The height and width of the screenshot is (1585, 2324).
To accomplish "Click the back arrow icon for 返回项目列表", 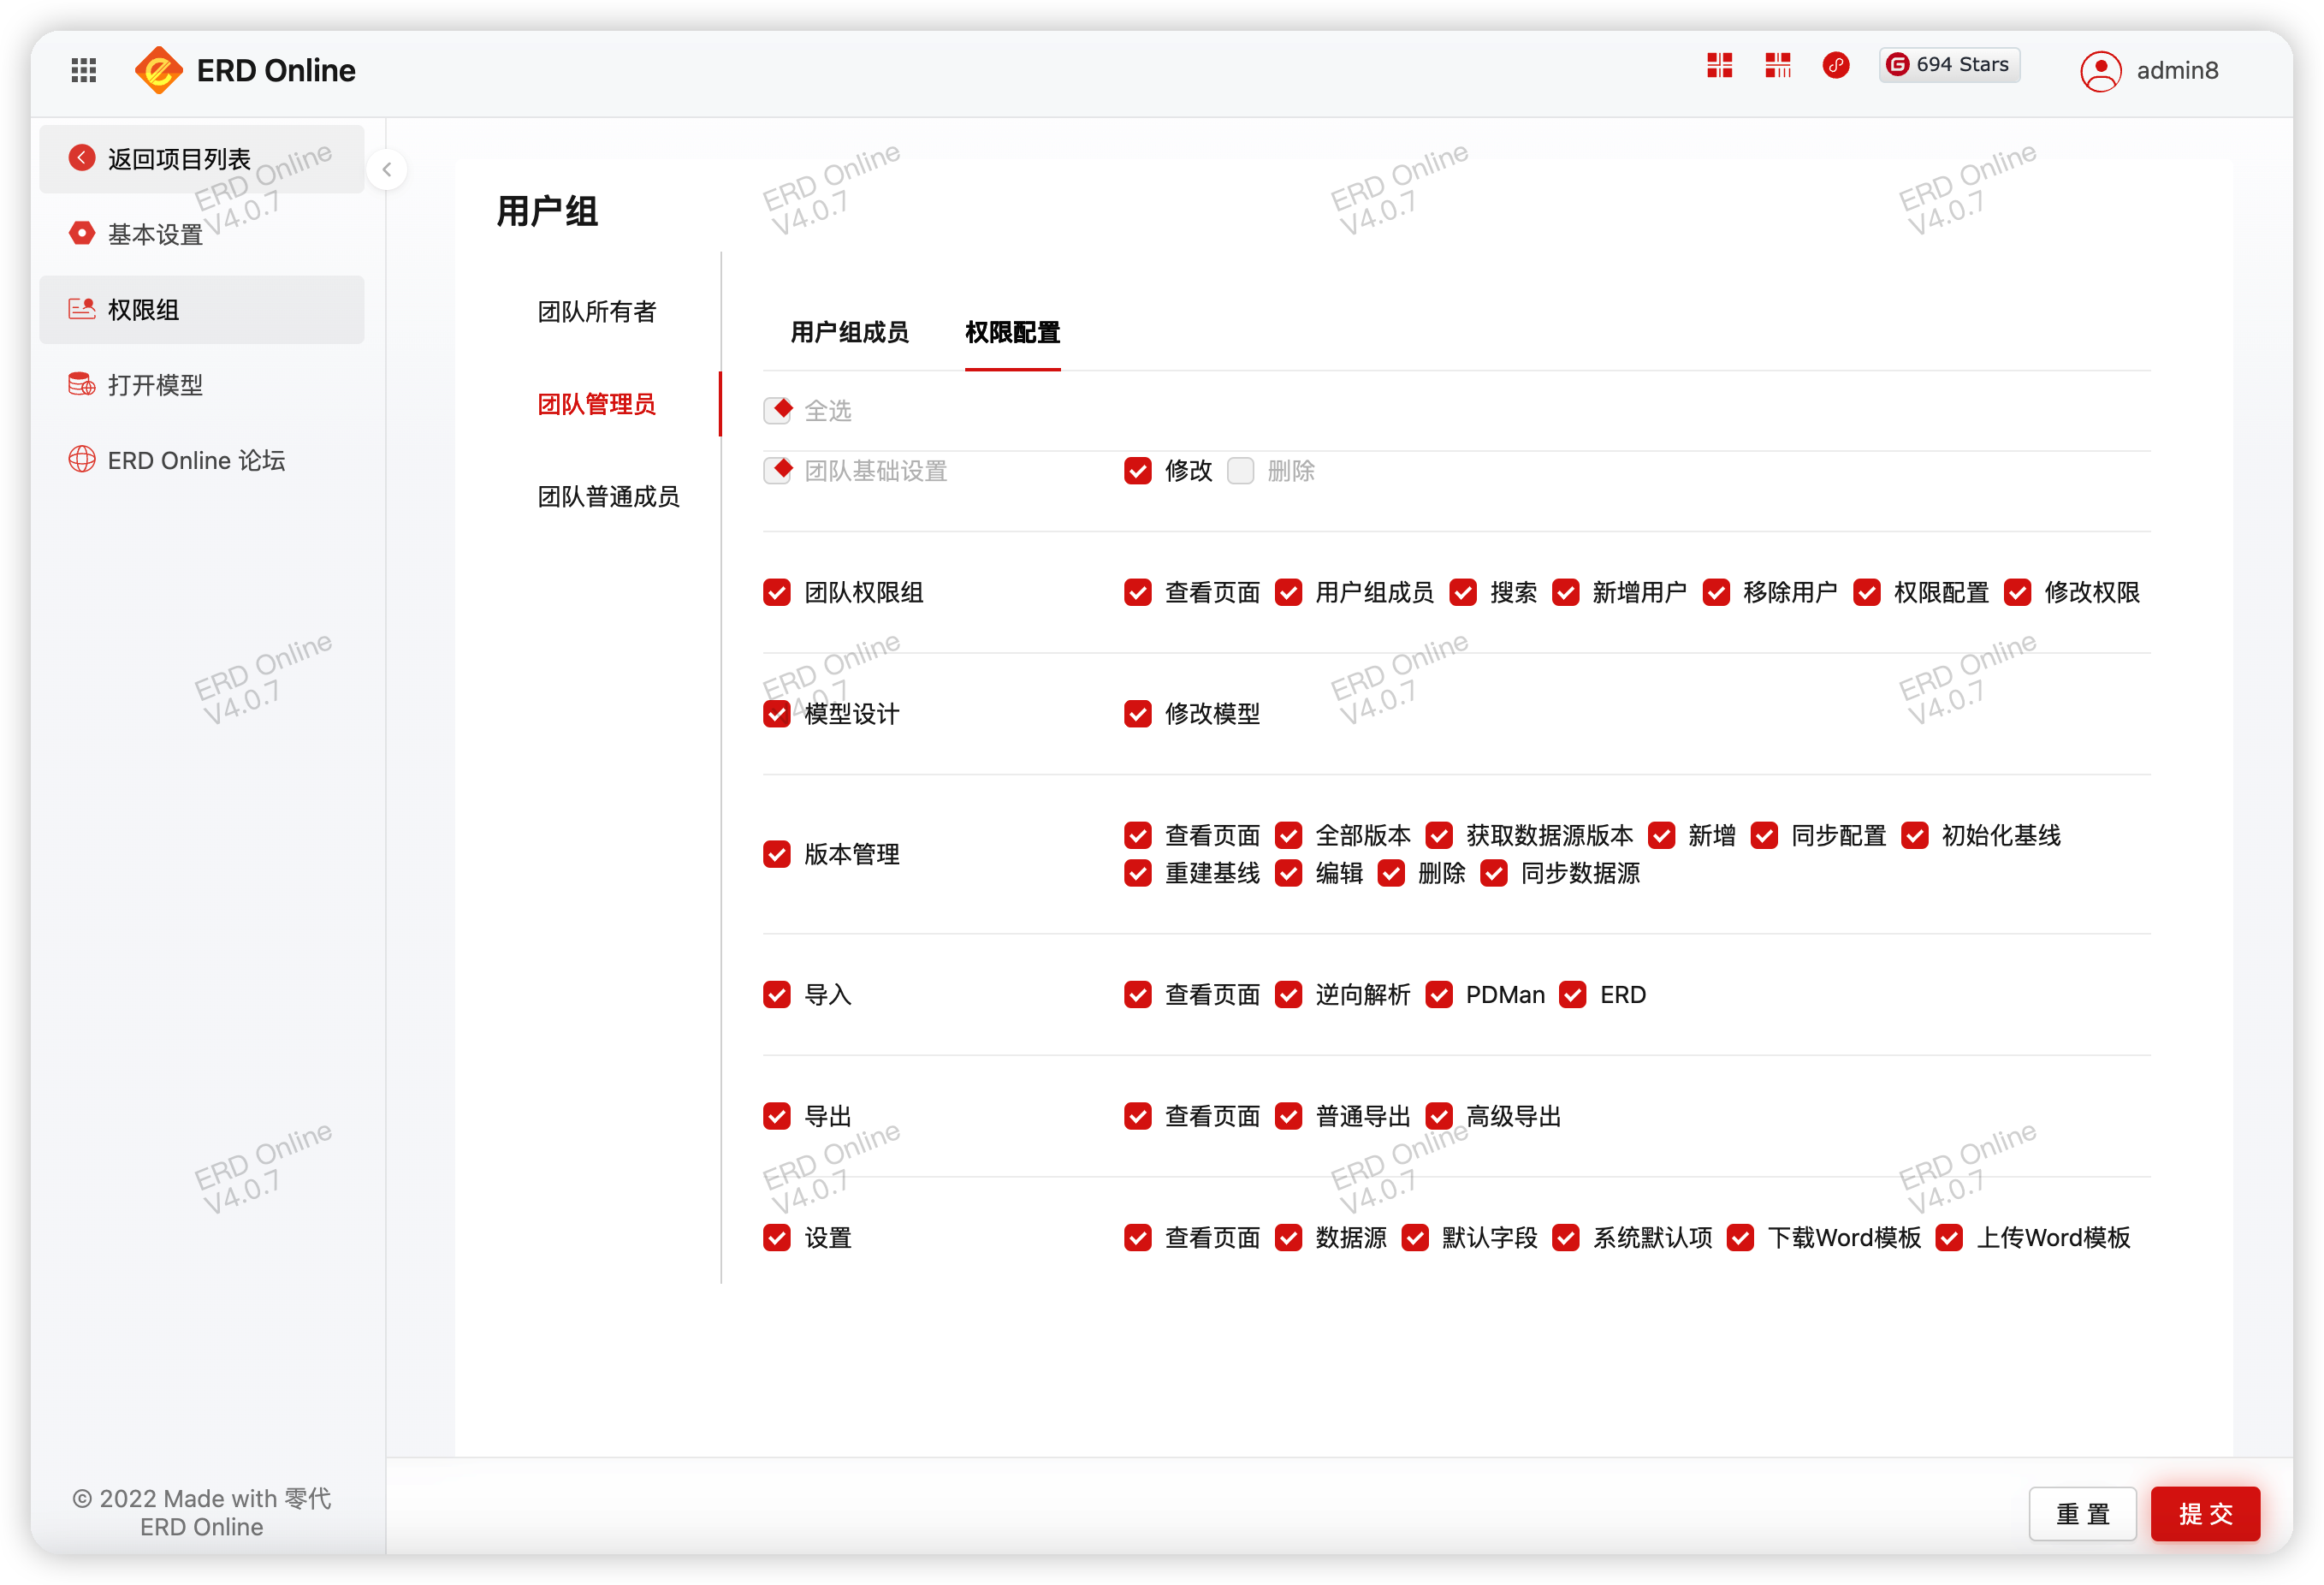I will tap(82, 158).
